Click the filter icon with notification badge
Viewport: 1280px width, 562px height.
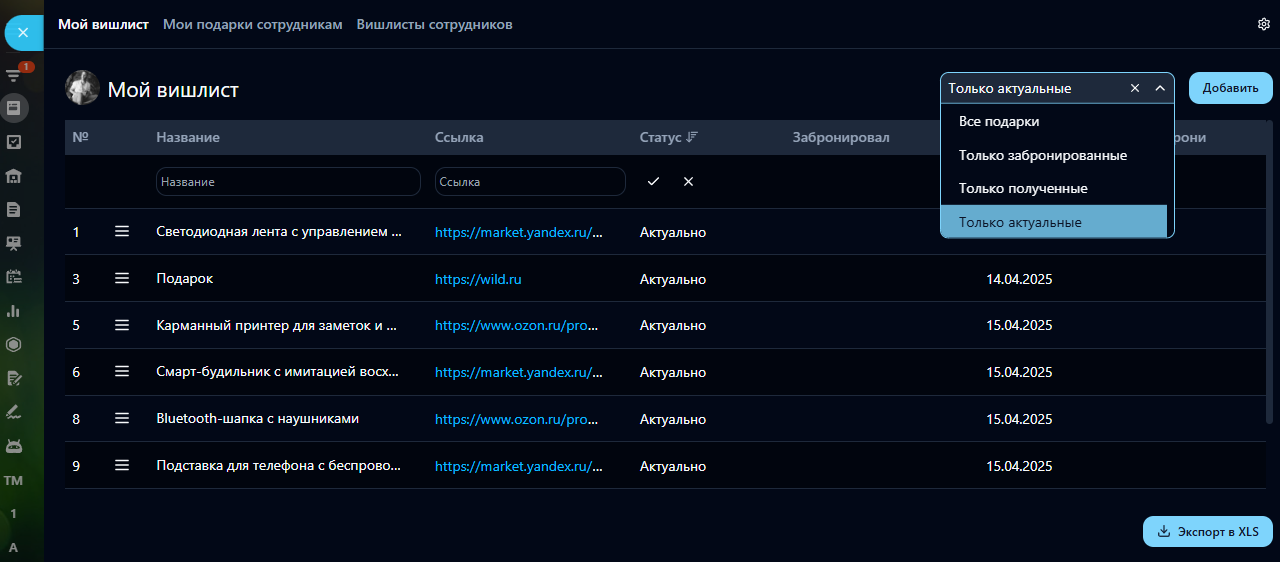pyautogui.click(x=14, y=75)
